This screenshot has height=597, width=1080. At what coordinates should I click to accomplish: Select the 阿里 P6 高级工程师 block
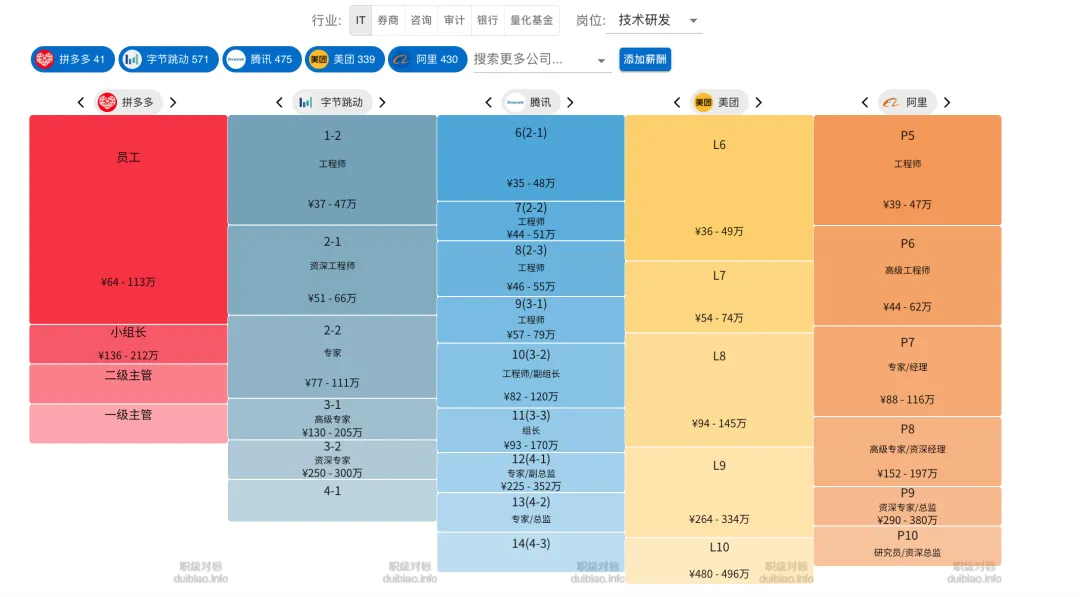click(907, 275)
